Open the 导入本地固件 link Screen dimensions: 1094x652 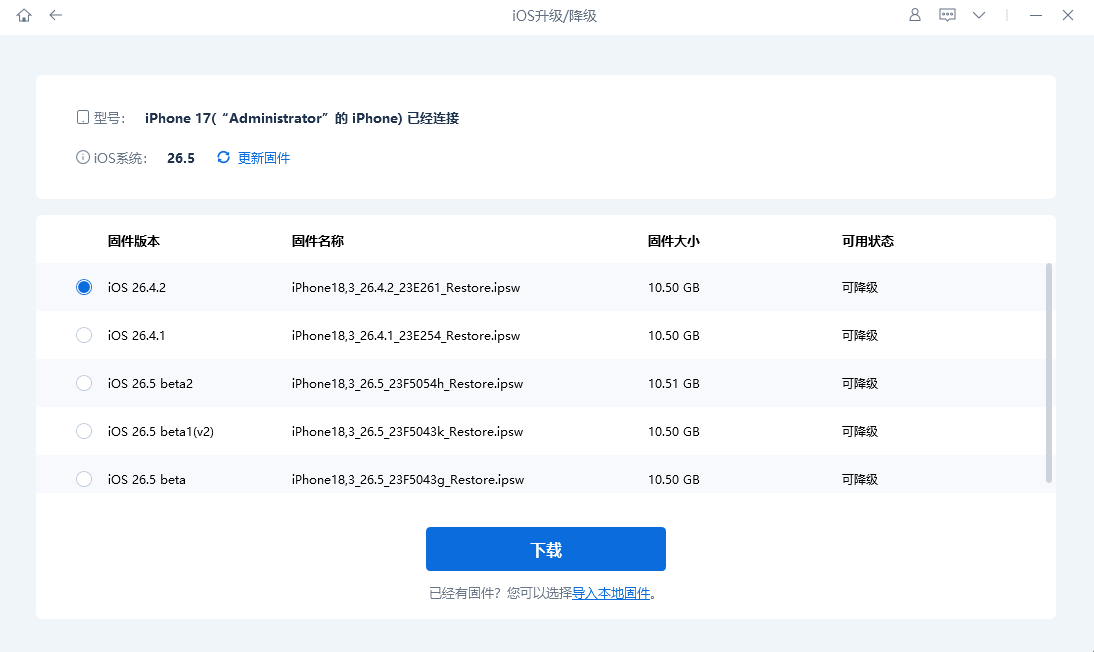click(613, 593)
